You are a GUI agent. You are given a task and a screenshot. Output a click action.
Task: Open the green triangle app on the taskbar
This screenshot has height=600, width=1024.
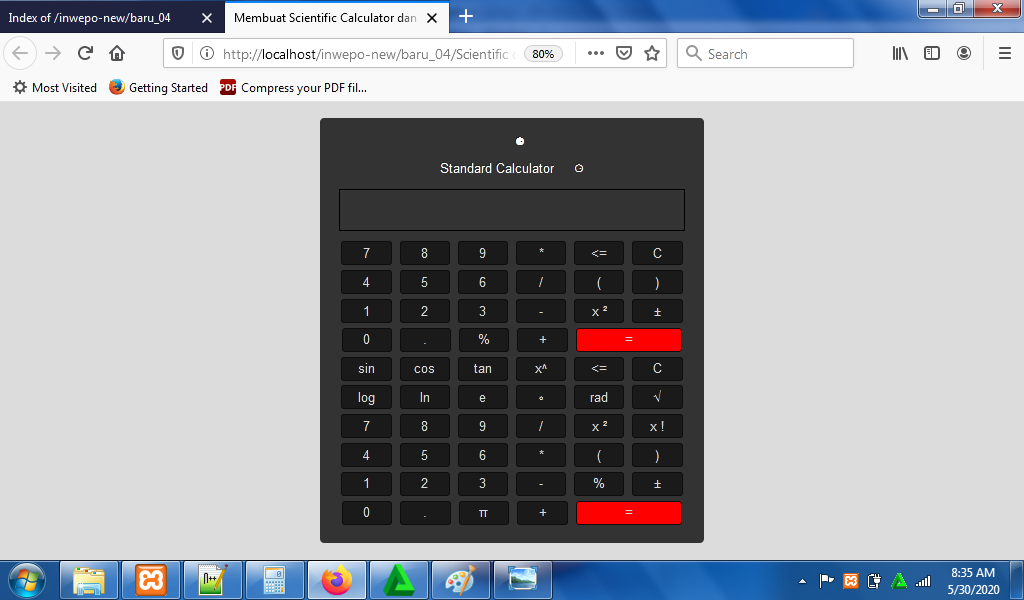[399, 580]
